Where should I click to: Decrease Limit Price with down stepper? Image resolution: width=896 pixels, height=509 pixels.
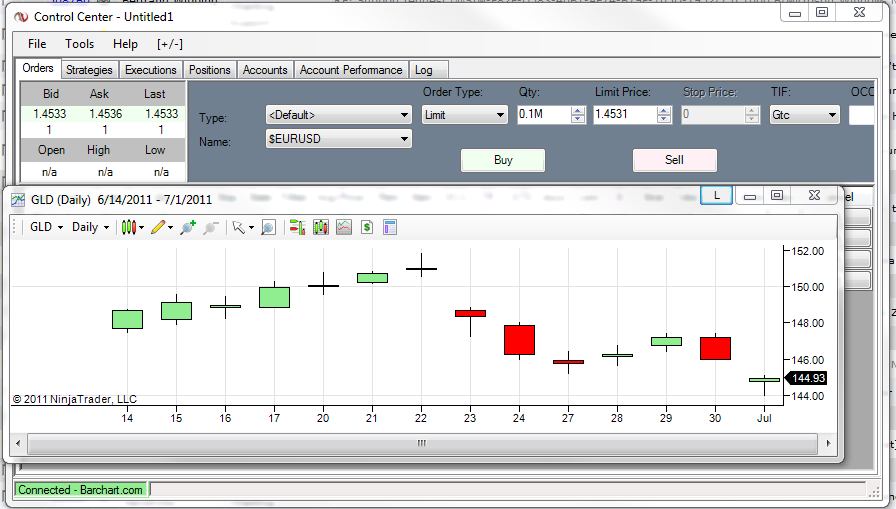pyautogui.click(x=663, y=119)
